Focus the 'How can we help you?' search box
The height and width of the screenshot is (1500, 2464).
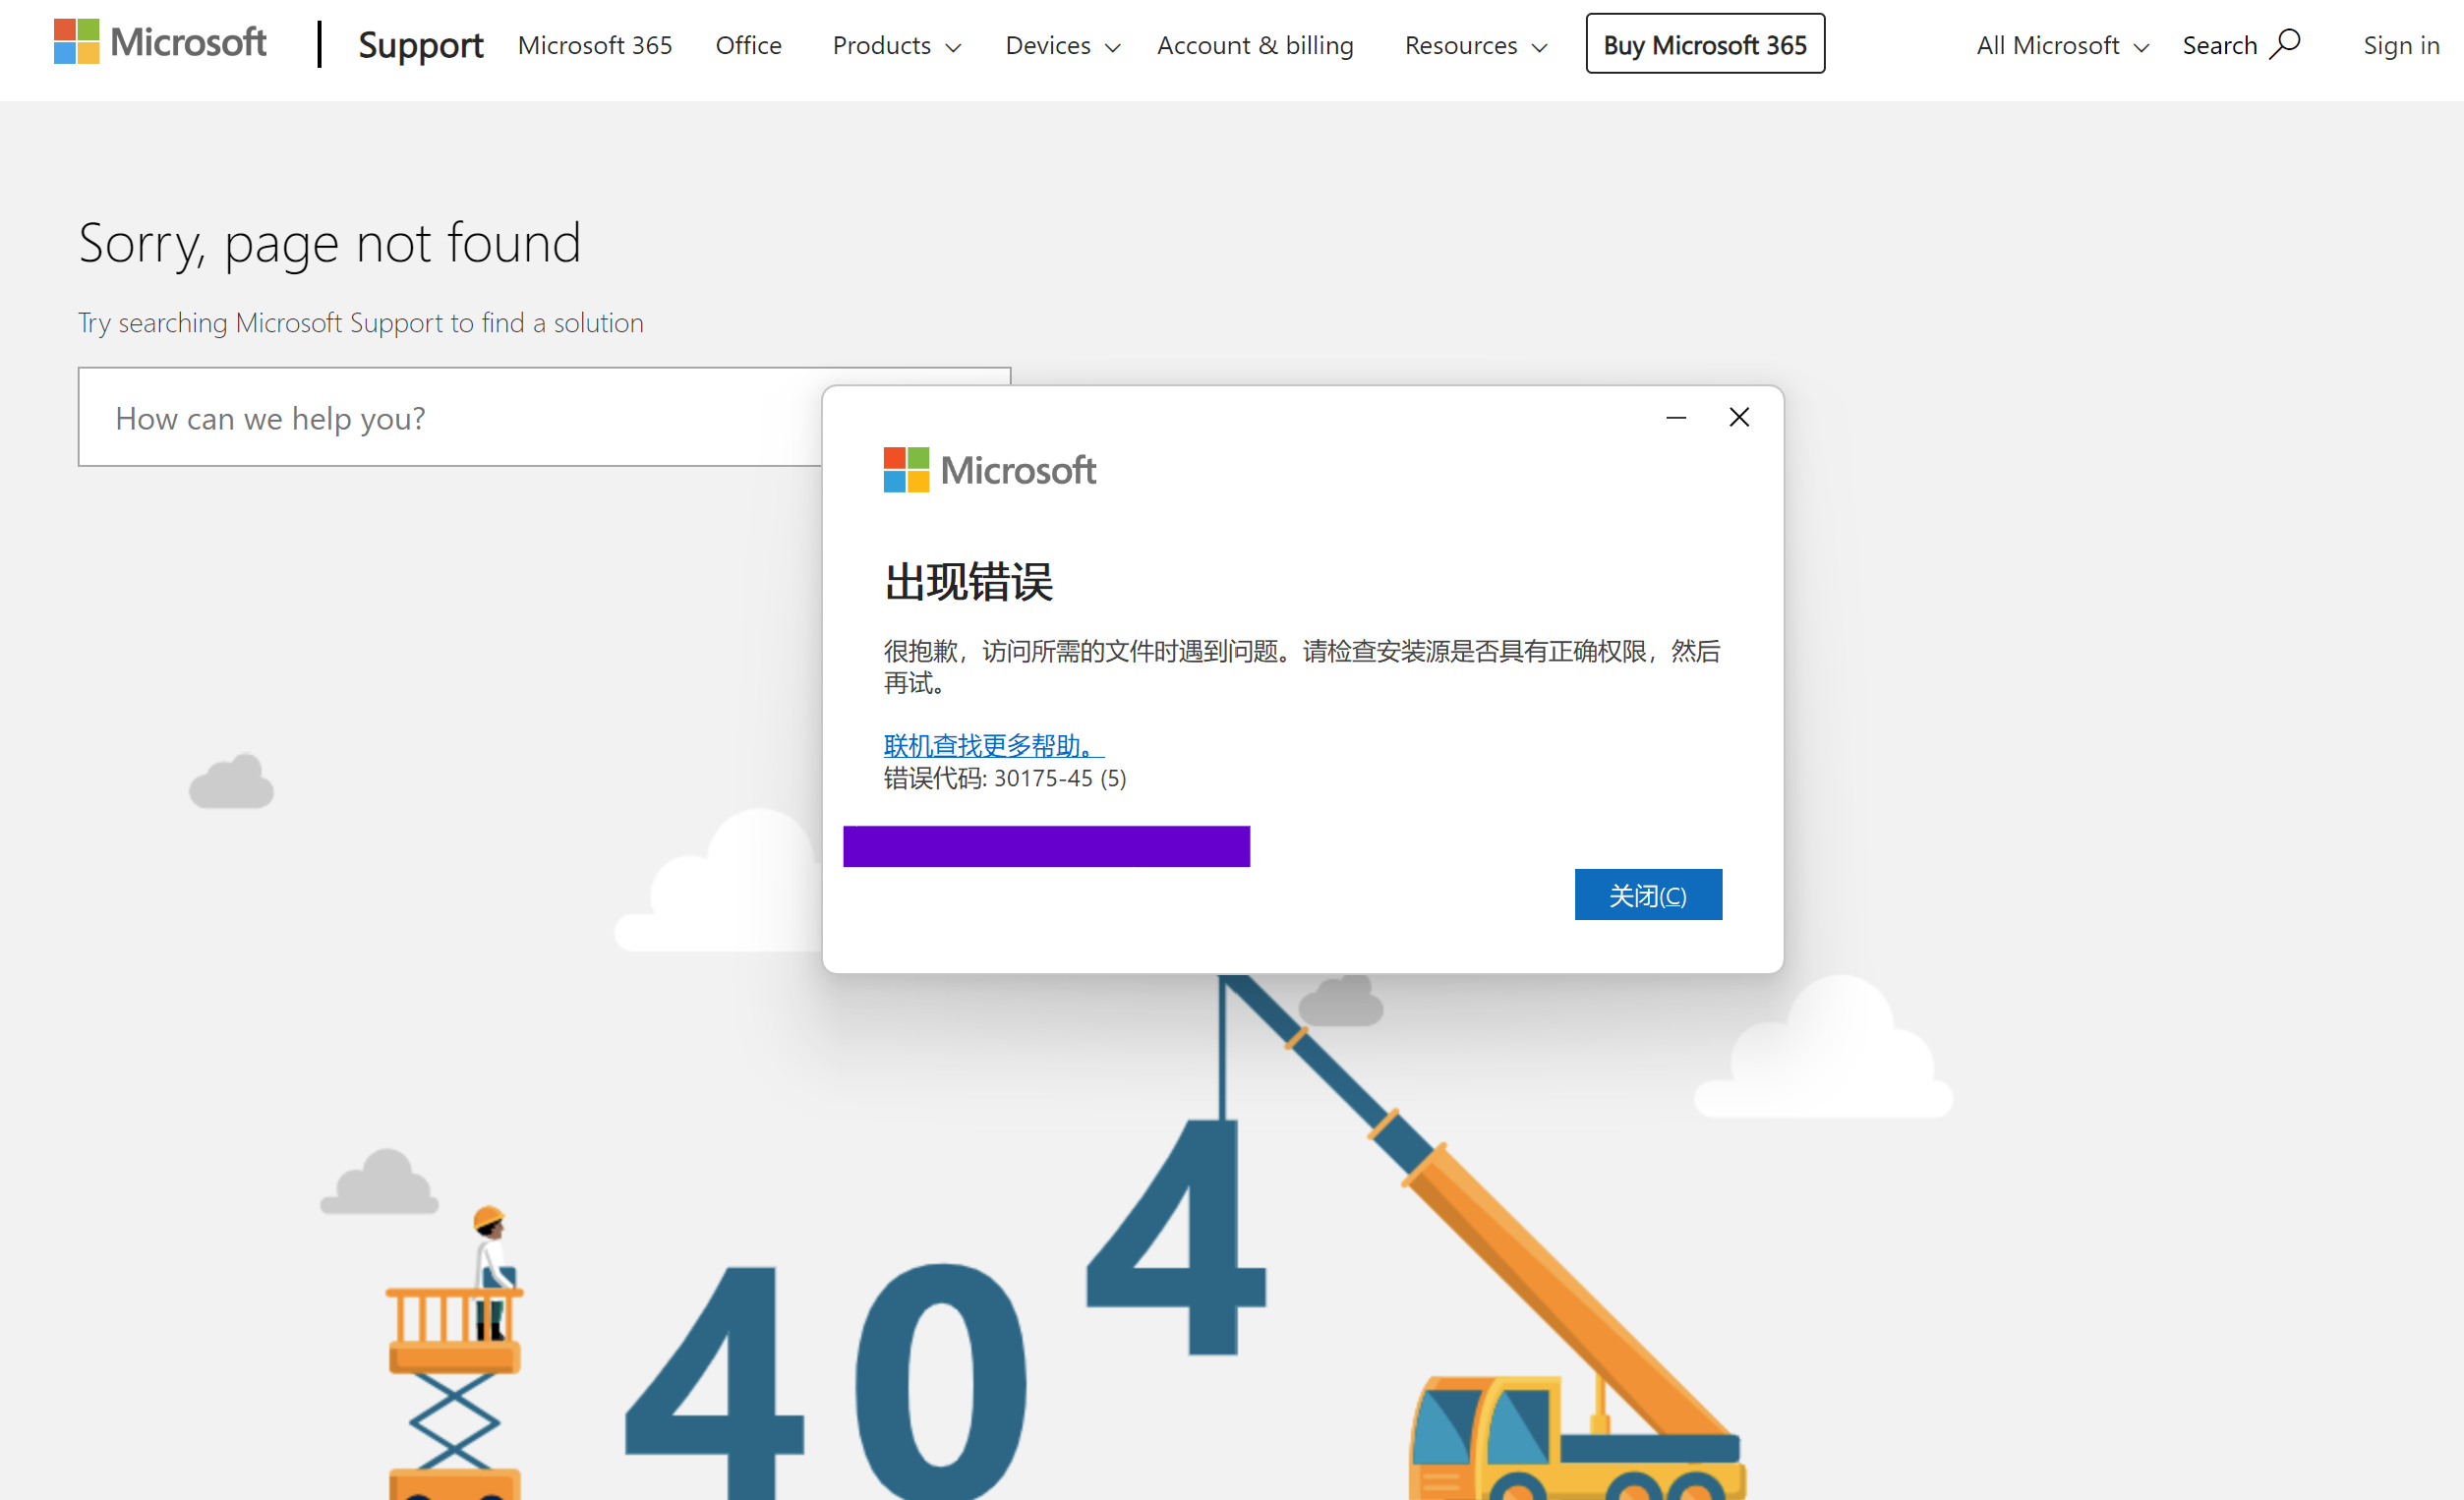coord(450,417)
